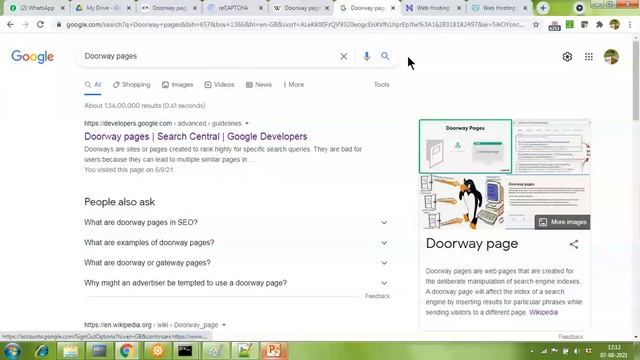This screenshot has height=360, width=640.
Task: Open the Chrome profile avatar in the toolbar
Action: 615,24
